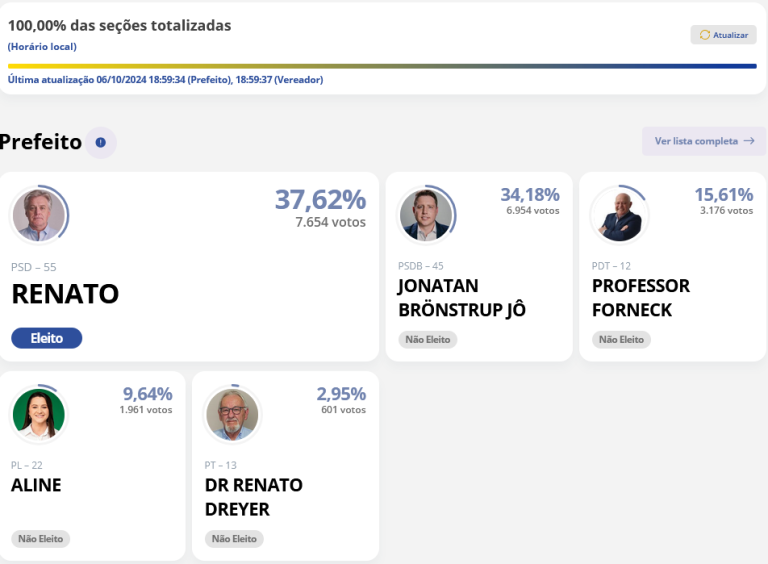Screen dimensions: 768x564
Task: Select Professor Forneck's photo
Action: pyautogui.click(x=617, y=215)
